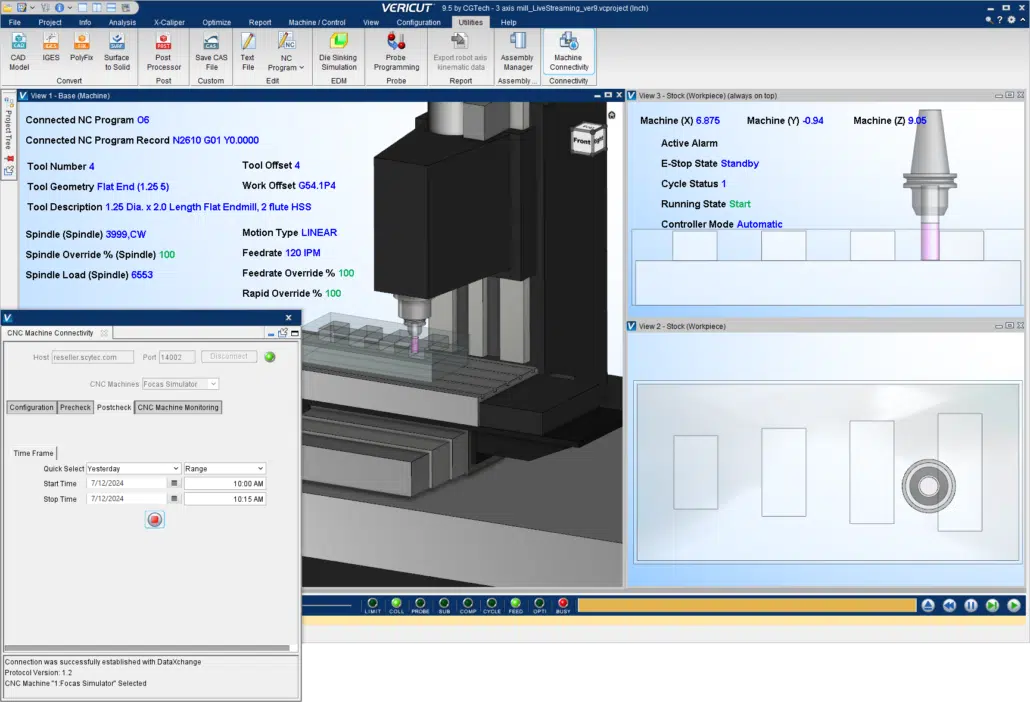This screenshot has height=702, width=1030.
Task: Click the Machine Connectivity ribbon icon
Action: (x=569, y=51)
